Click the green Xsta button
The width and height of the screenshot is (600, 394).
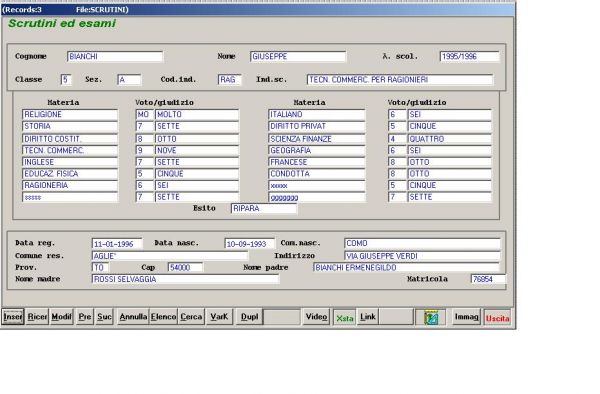(x=344, y=317)
